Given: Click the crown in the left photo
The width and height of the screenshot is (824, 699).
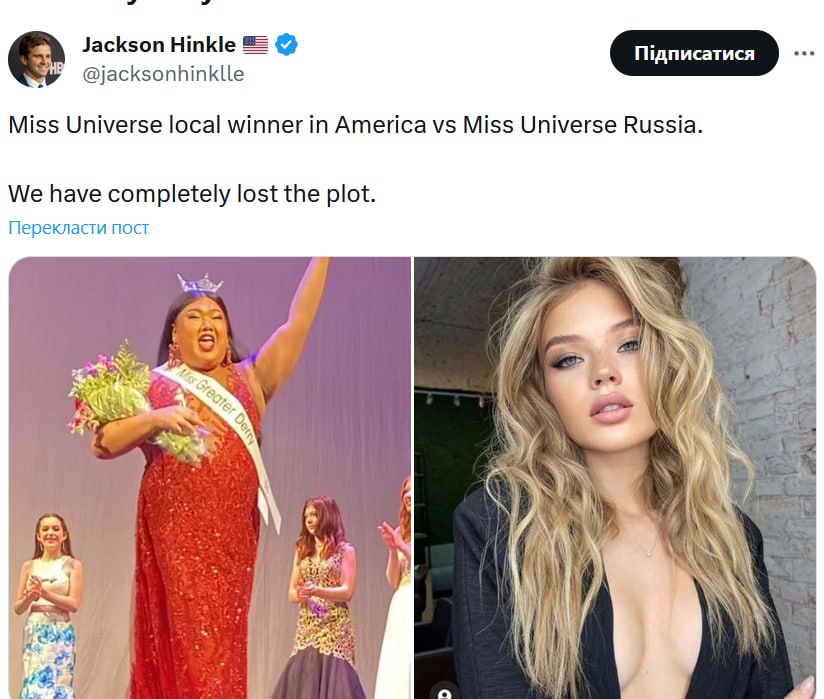Looking at the screenshot, I should click(x=200, y=284).
